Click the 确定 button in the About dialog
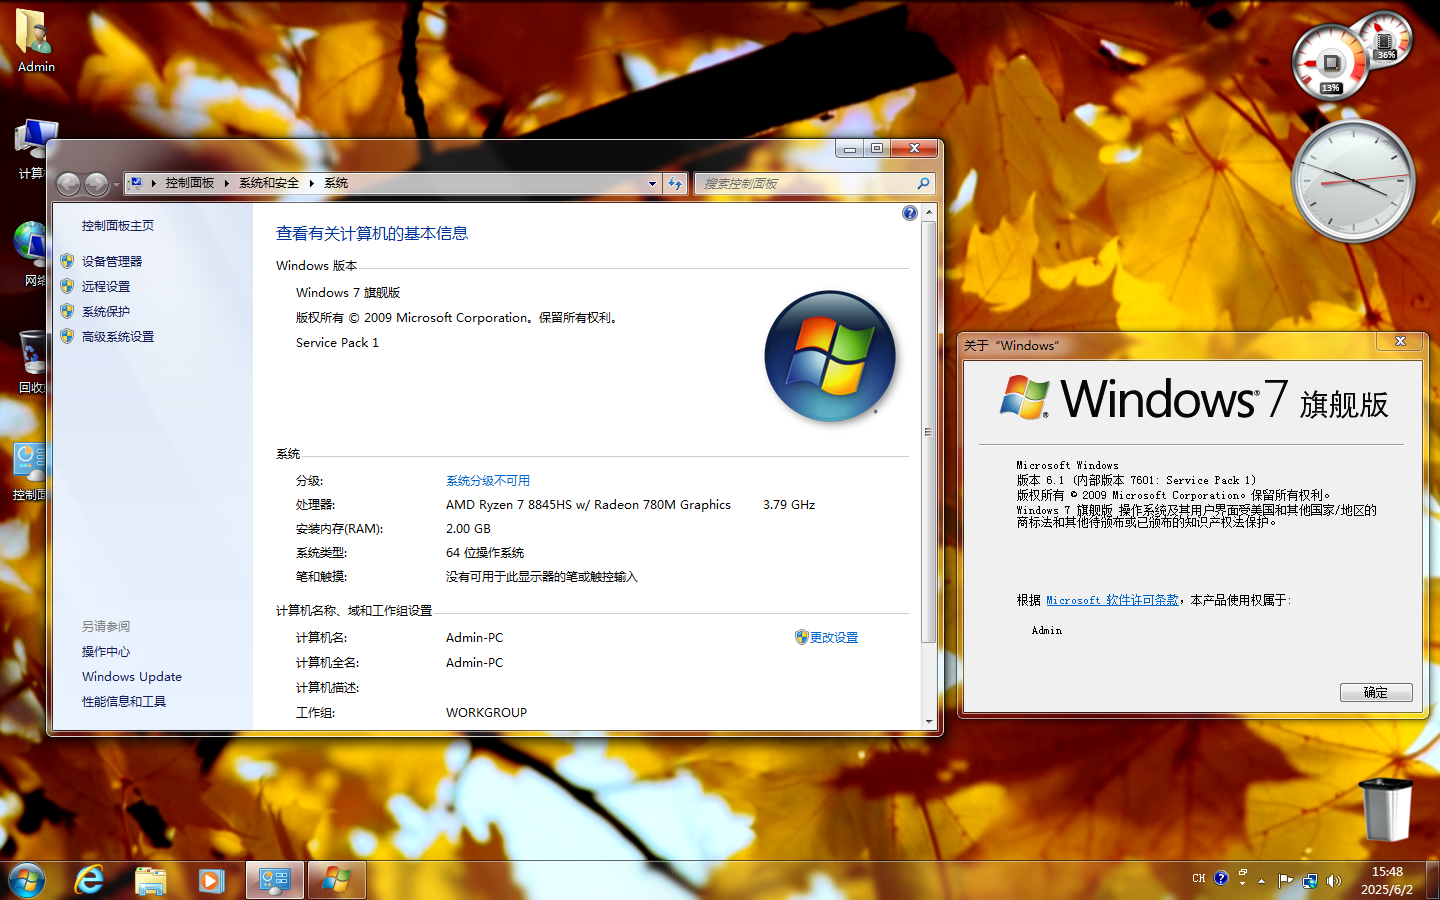 (x=1376, y=692)
